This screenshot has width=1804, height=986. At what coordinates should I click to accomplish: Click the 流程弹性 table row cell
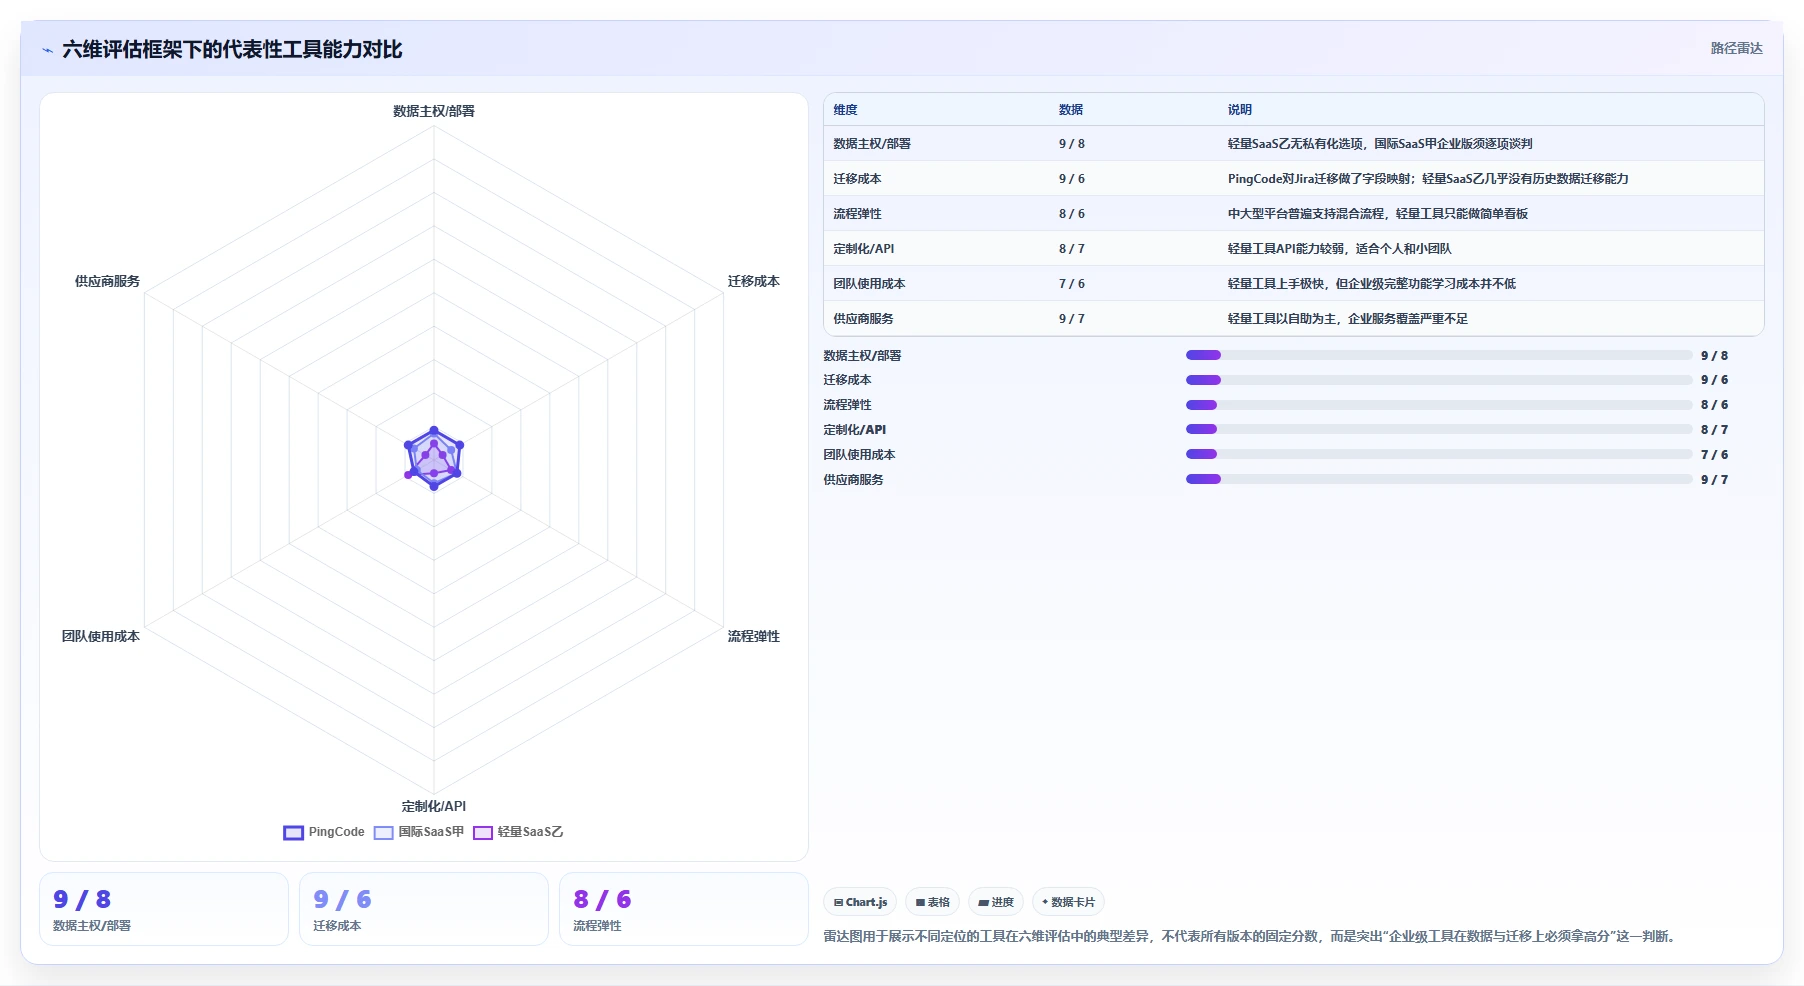pyautogui.click(x=857, y=214)
